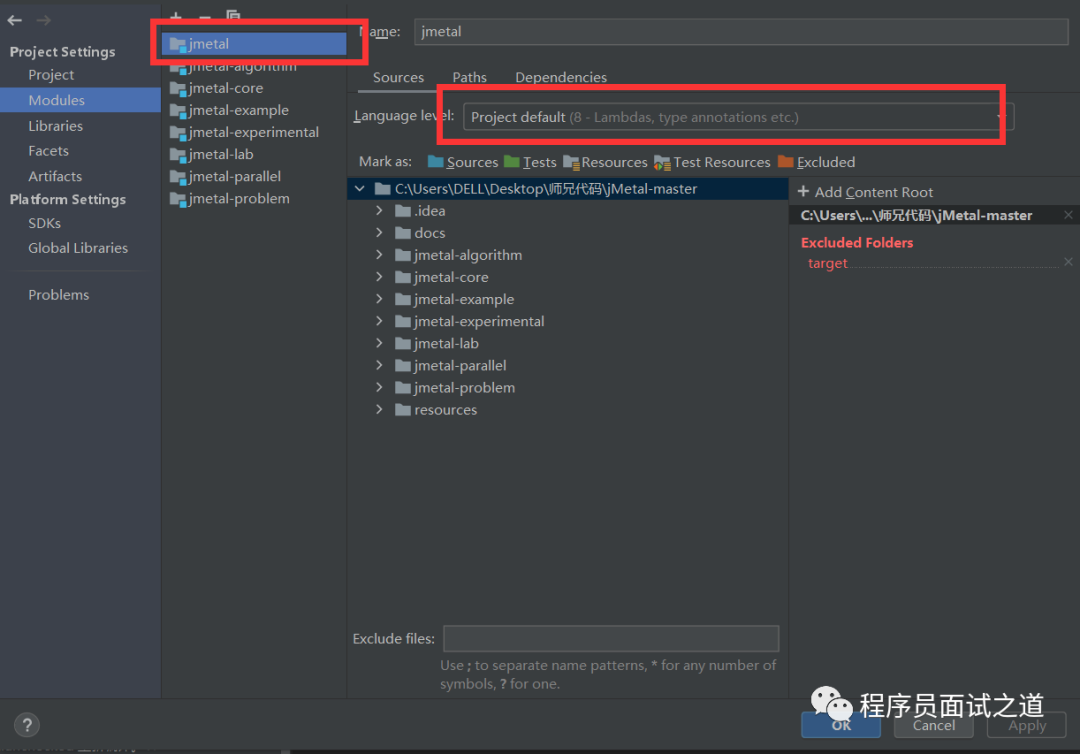1080x754 pixels.
Task: Expand the jmetal-parallel folder in tree
Action: 380,365
